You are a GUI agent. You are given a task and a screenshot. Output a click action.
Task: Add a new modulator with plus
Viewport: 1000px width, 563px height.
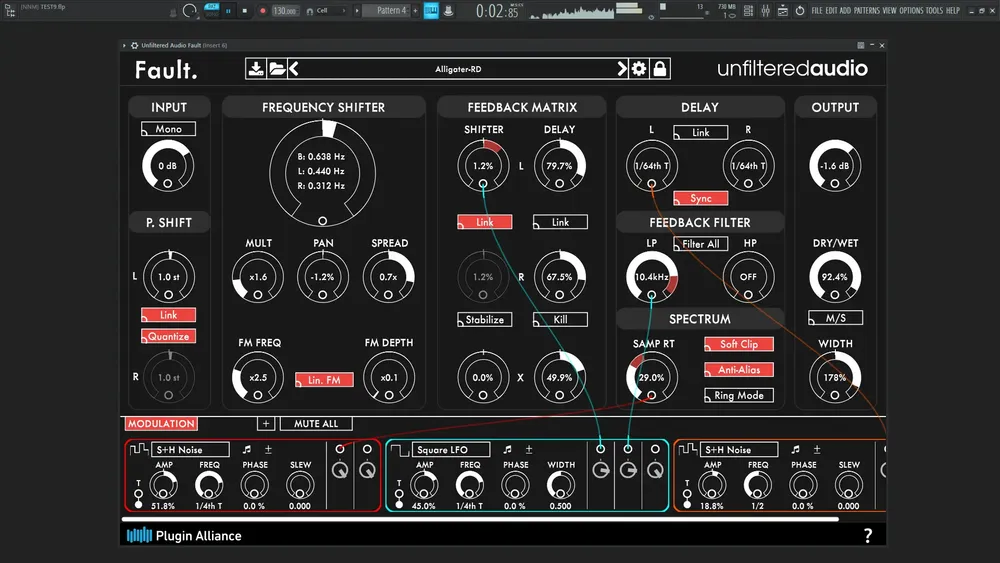[266, 423]
